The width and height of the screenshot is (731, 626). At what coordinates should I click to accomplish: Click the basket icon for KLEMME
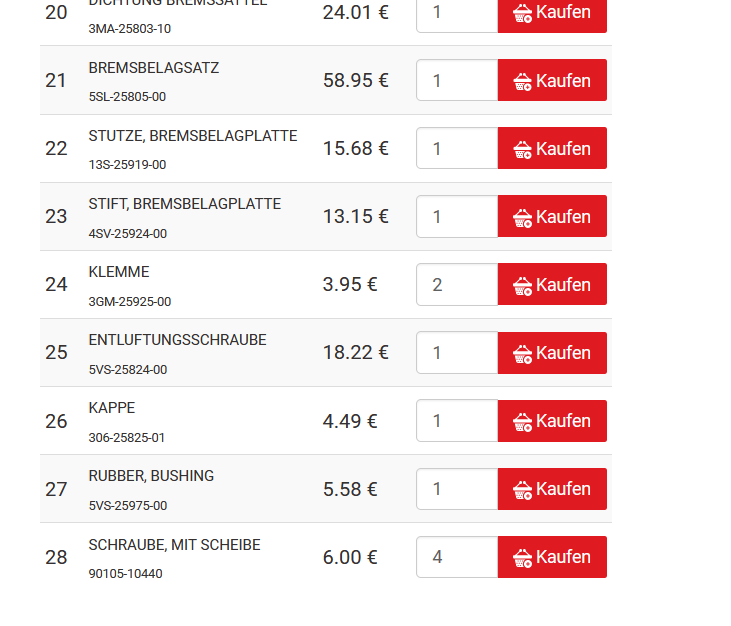coord(522,286)
